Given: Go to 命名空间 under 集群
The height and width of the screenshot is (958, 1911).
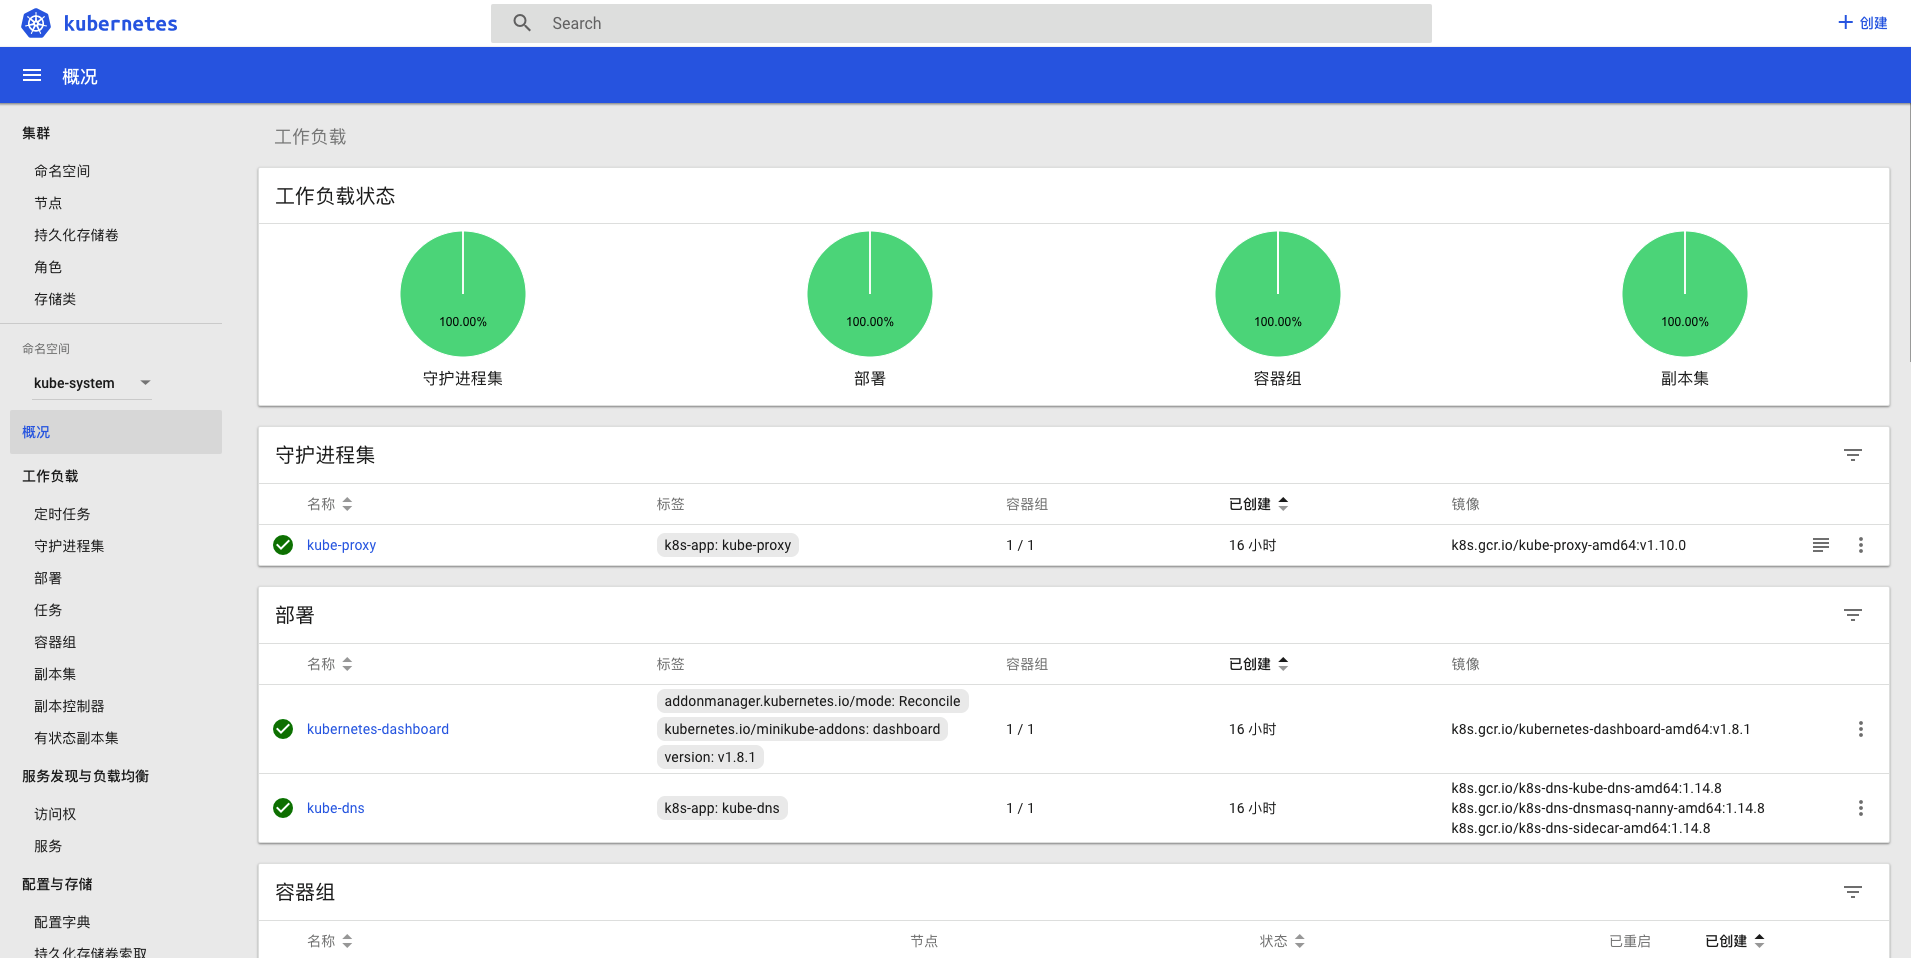Looking at the screenshot, I should 62,171.
